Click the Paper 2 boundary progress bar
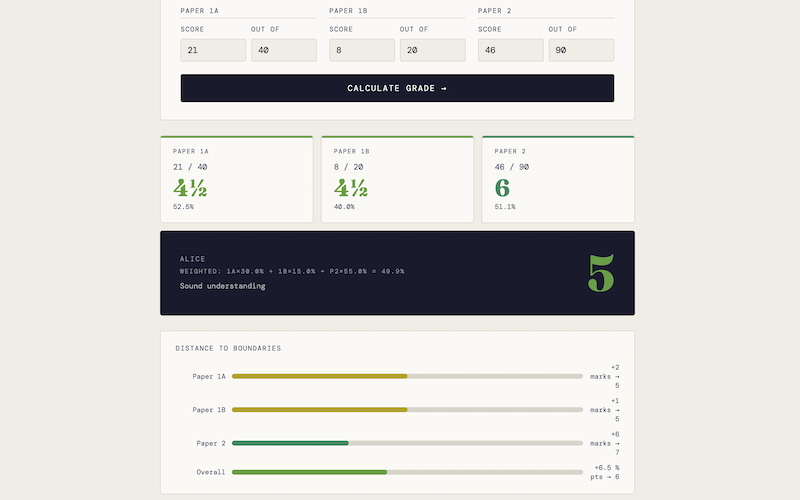 [407, 443]
